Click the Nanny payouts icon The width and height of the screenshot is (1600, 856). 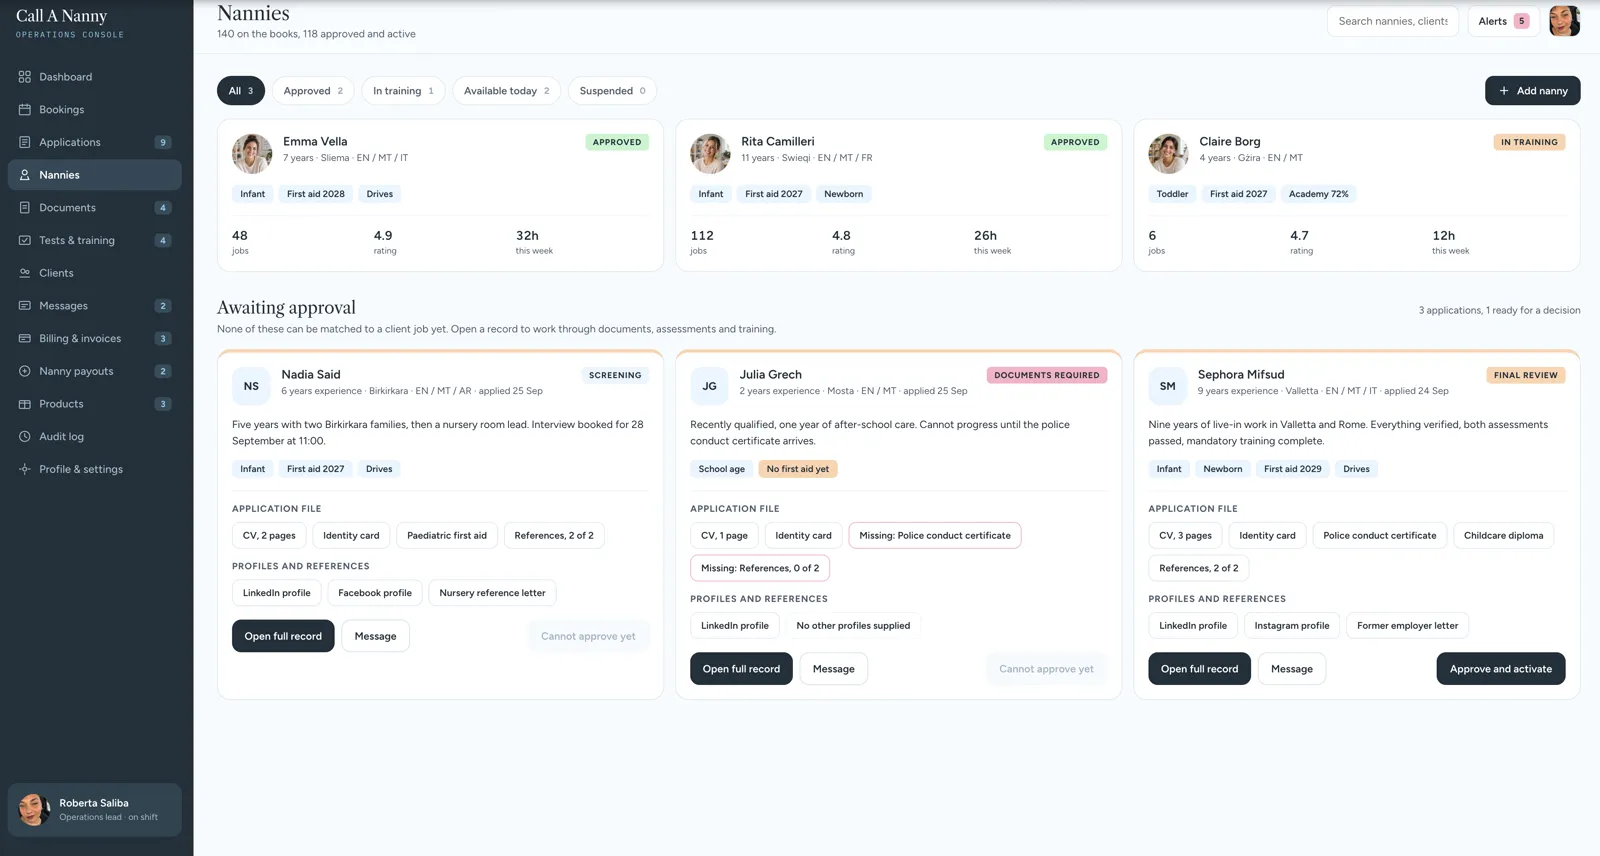click(25, 371)
